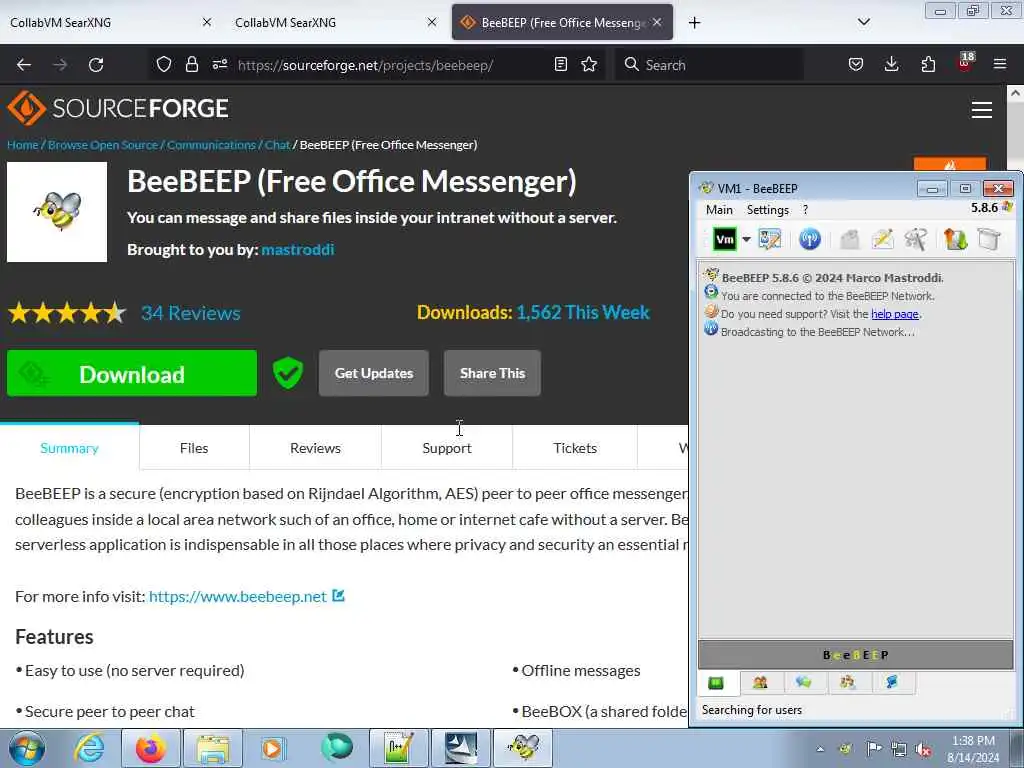Select the groups tab at BeeBEEP bottom
1024x768 pixels.
[848, 683]
